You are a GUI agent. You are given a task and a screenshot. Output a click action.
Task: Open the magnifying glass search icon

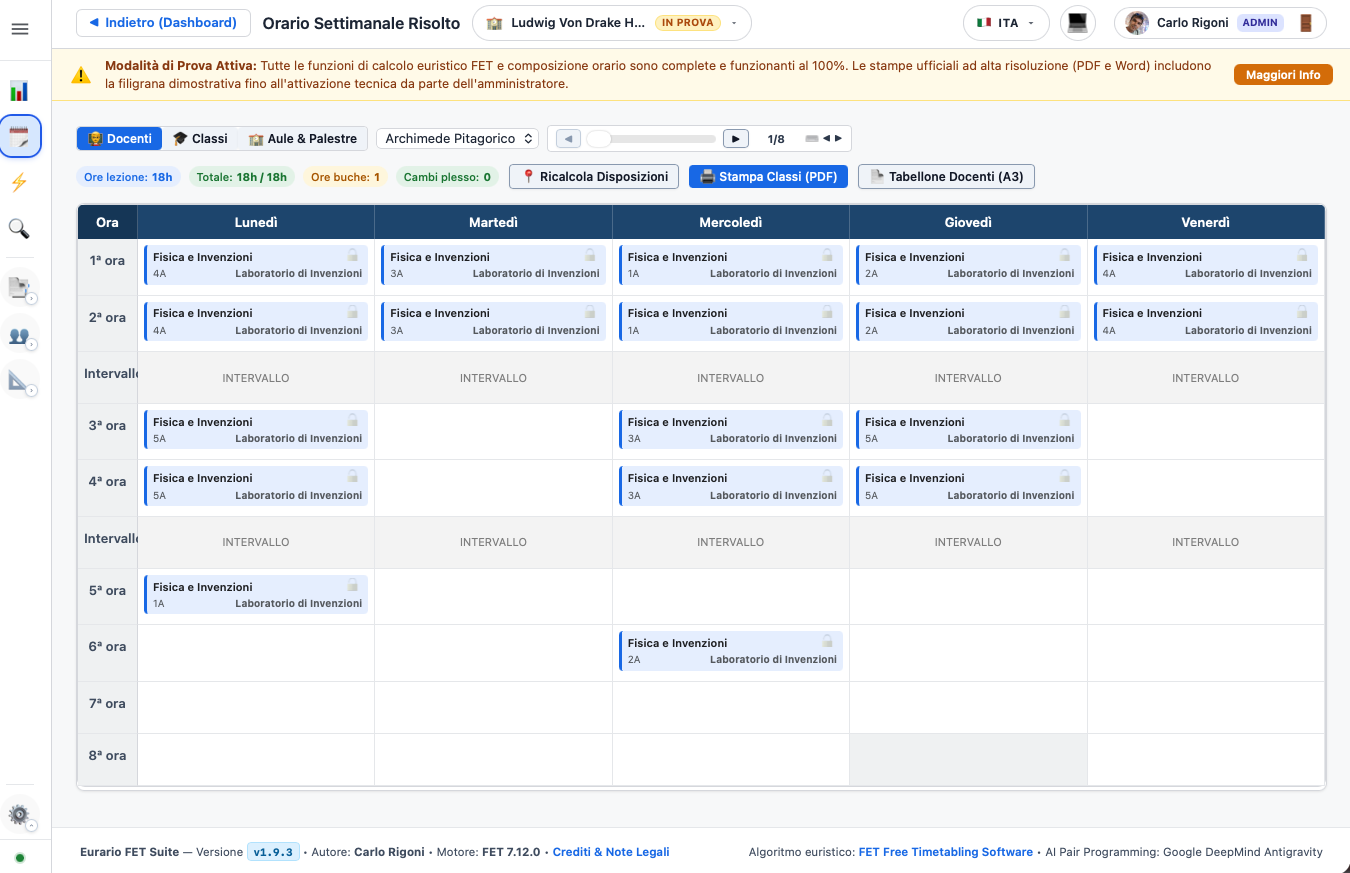click(19, 229)
